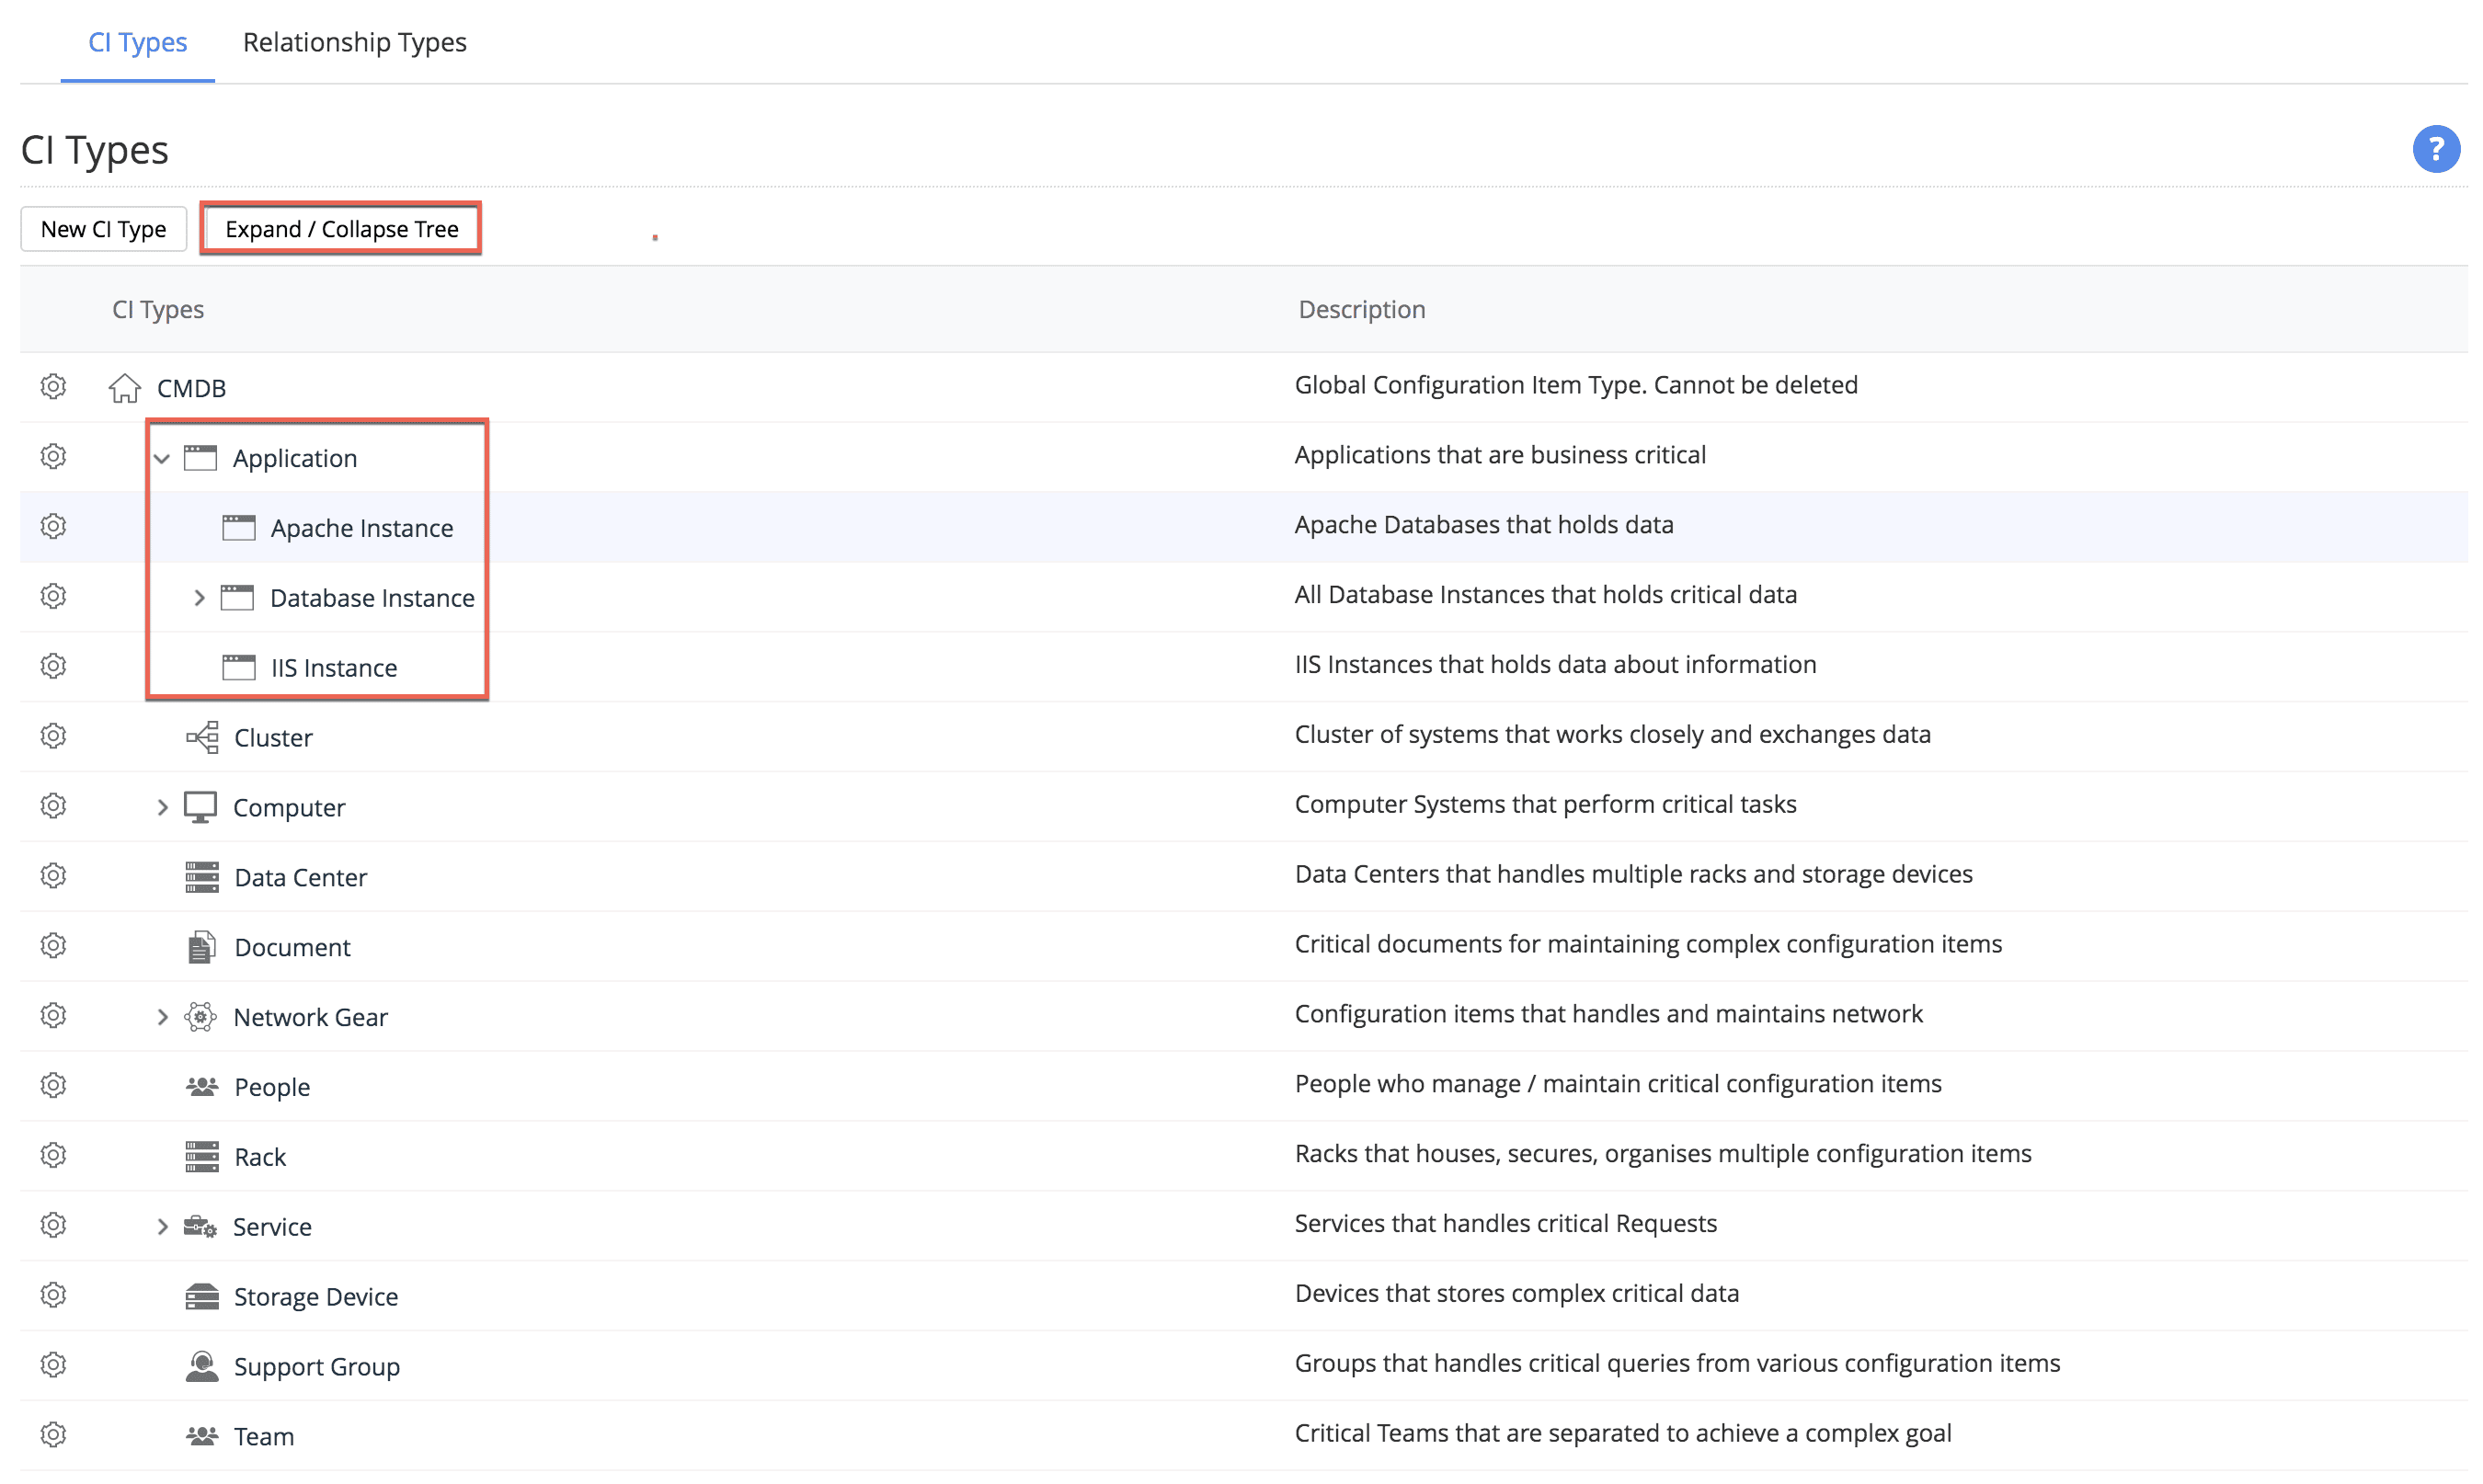Click the New CI Type button

tap(103, 229)
